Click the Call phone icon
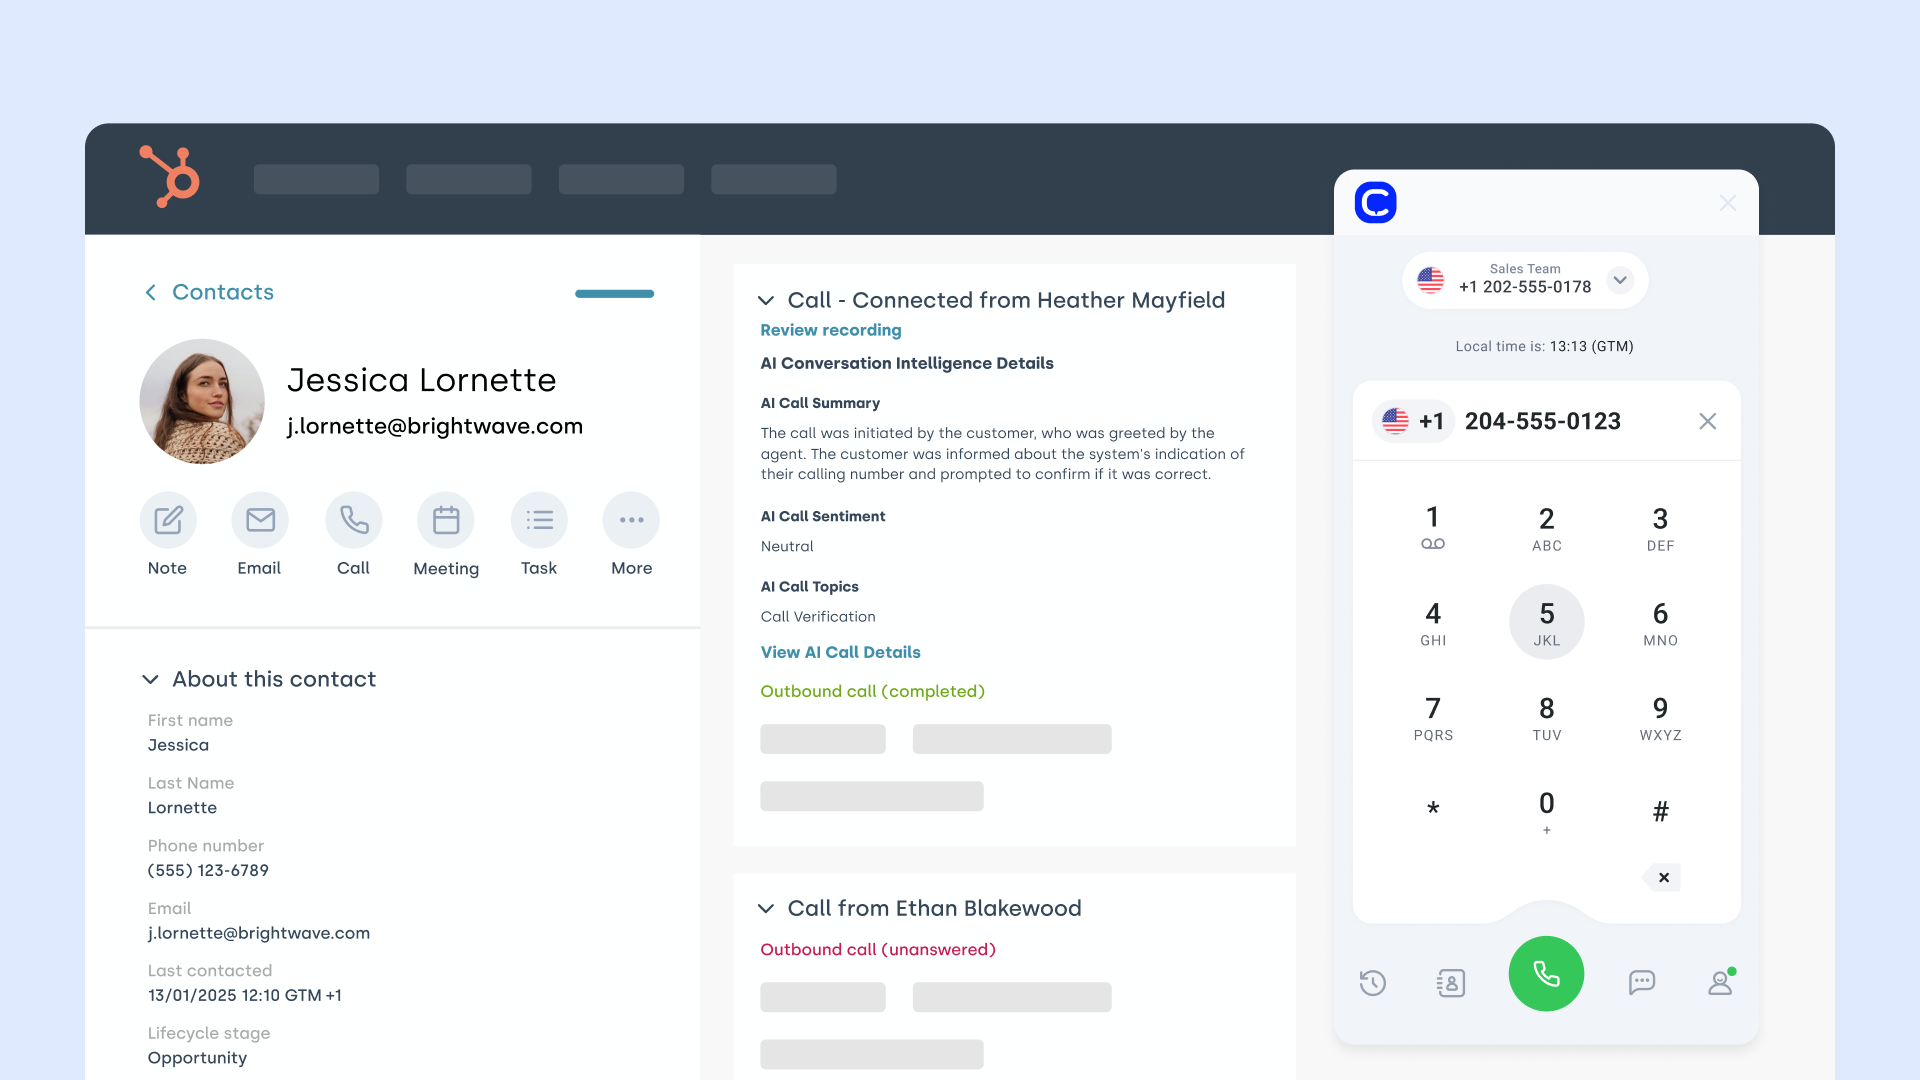 coord(353,520)
